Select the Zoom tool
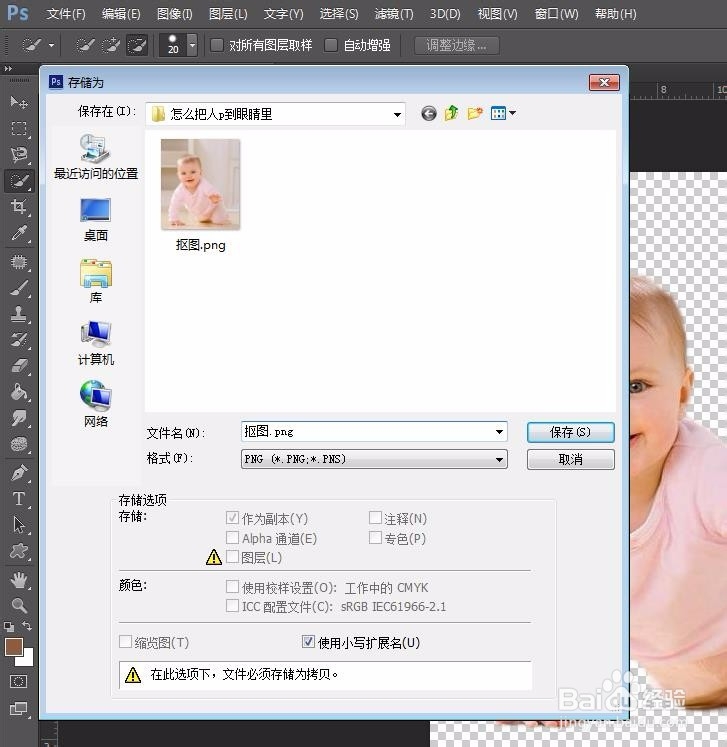Screen dimensions: 727x747 pos(19,606)
